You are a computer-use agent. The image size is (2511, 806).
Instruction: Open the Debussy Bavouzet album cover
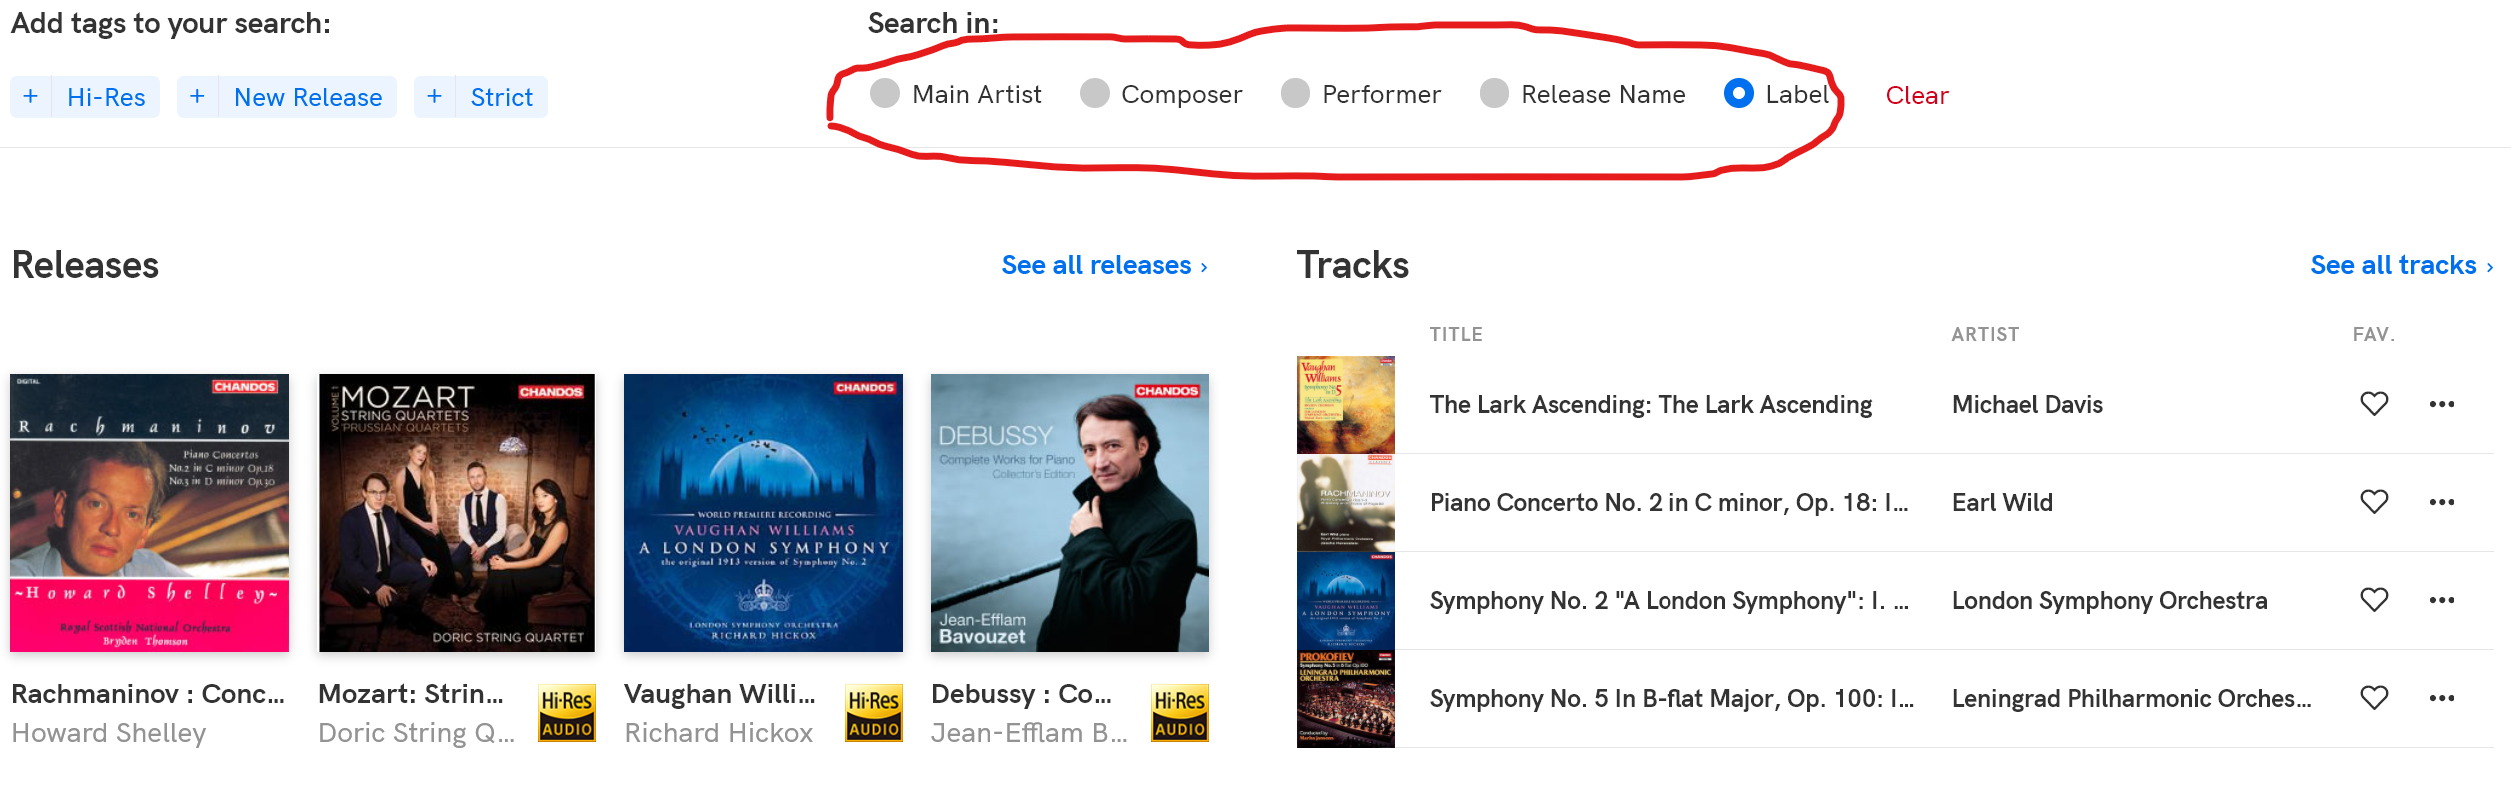pos(1070,513)
